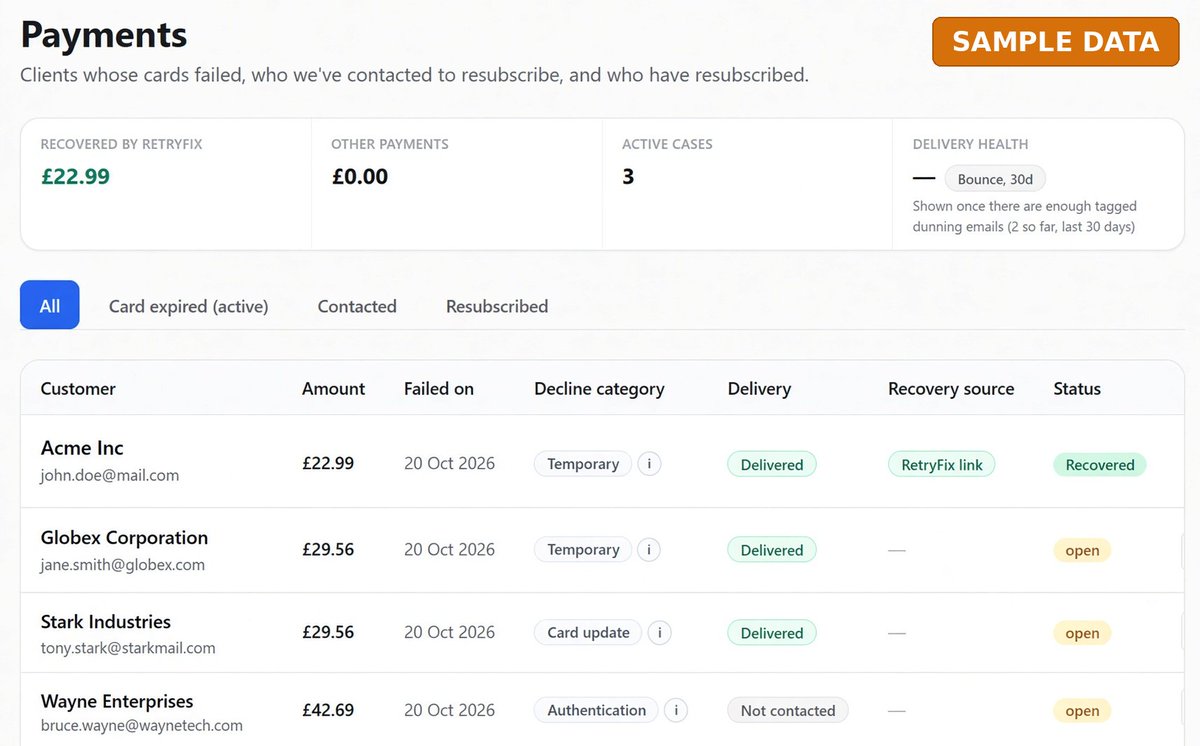Click the £22.99 amount in Acme Inc row

point(328,464)
